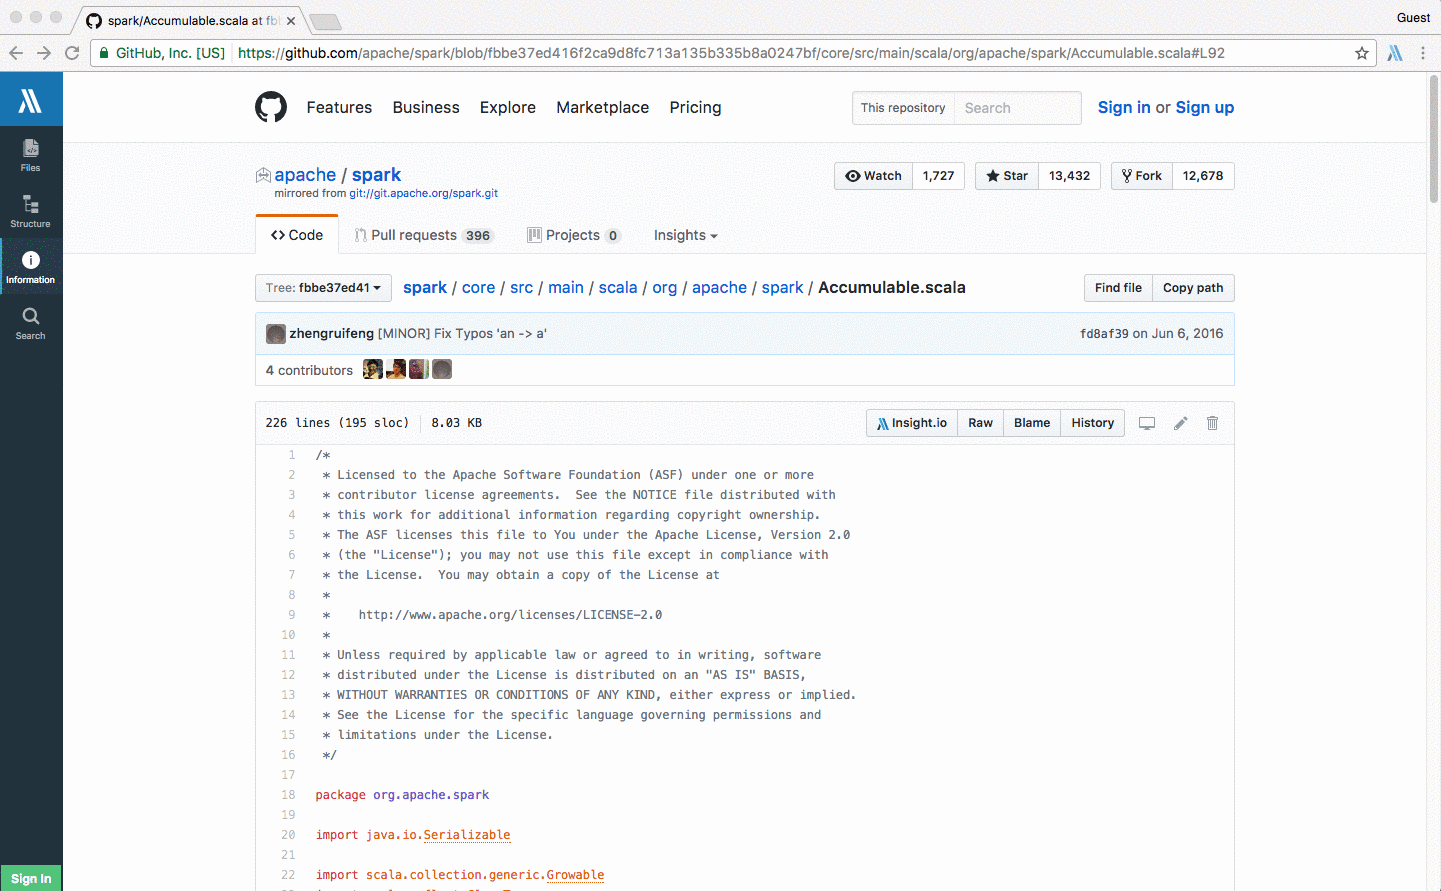Open the Chrome menu with three dots
The height and width of the screenshot is (891, 1441).
pos(1424,53)
